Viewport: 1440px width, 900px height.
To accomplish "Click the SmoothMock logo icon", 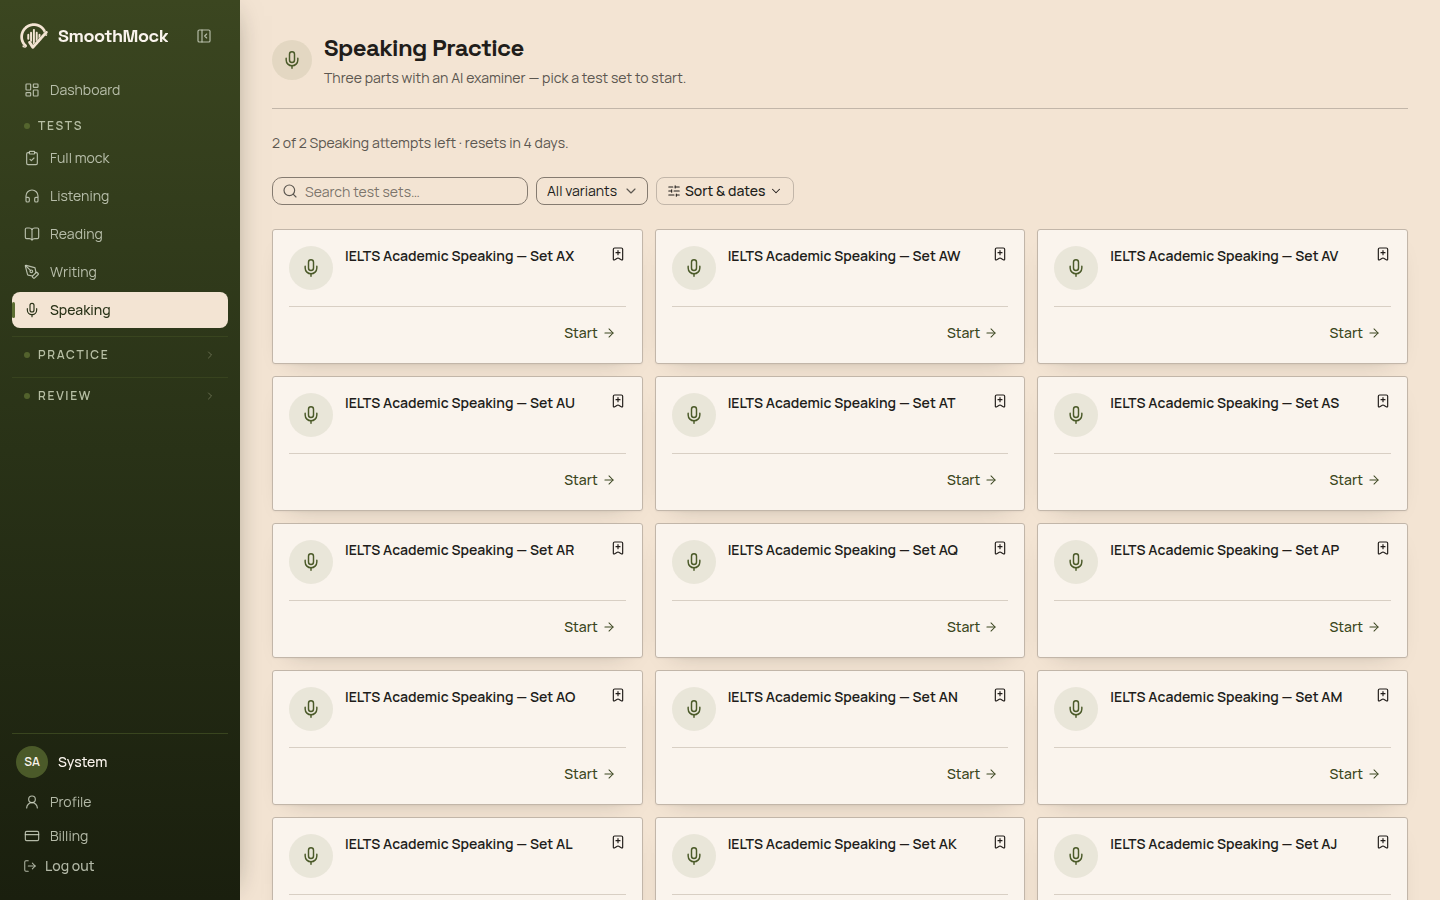I will [x=33, y=36].
